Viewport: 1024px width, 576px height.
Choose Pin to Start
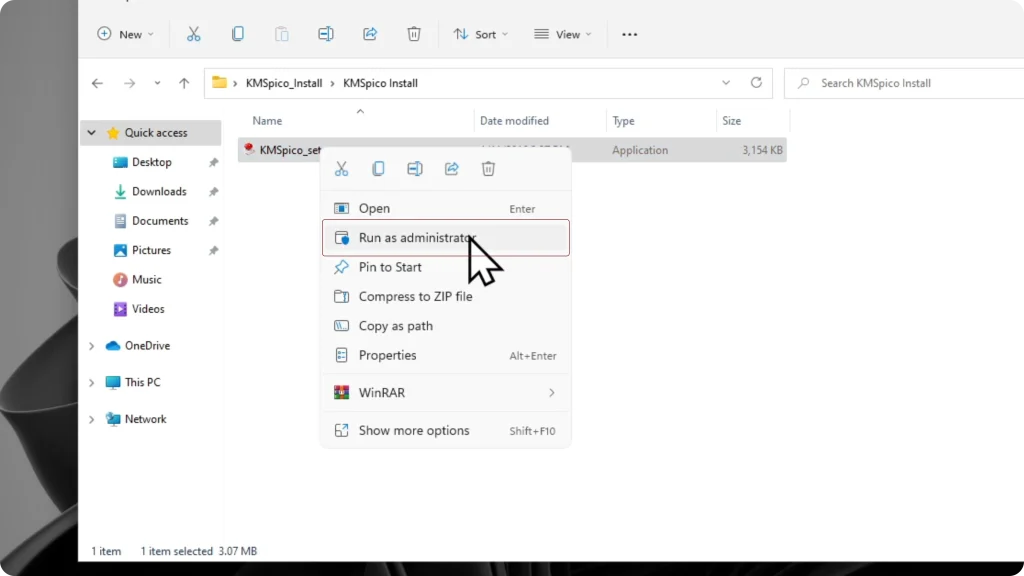tap(446, 267)
